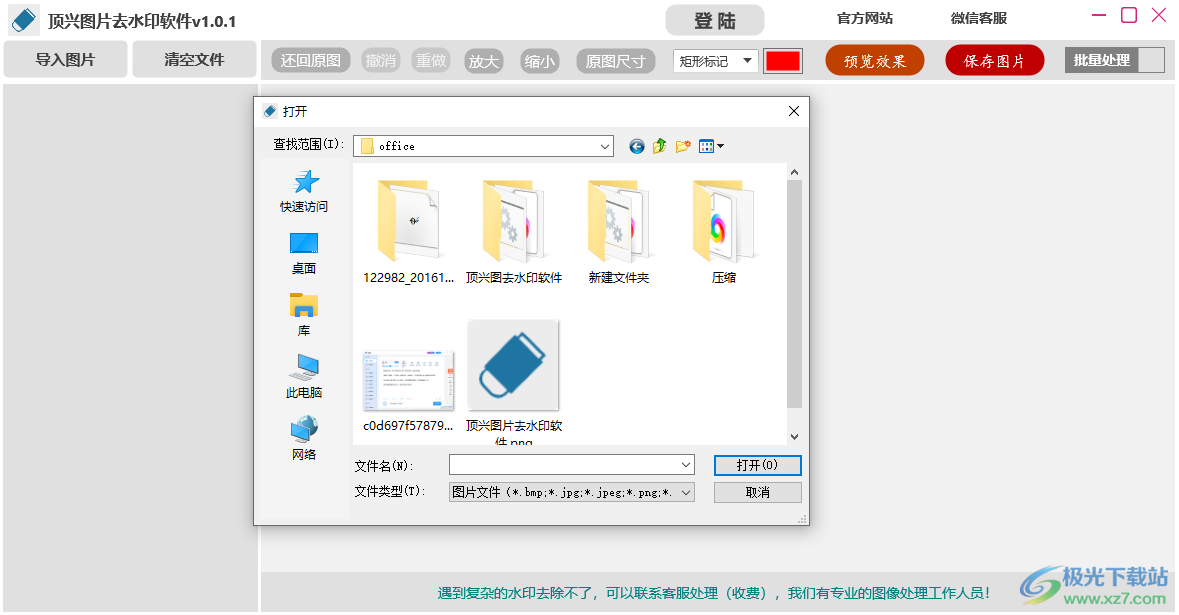Screen dimensions: 1179x615
Task: Click 清空文件 clear files button
Action: 194,59
